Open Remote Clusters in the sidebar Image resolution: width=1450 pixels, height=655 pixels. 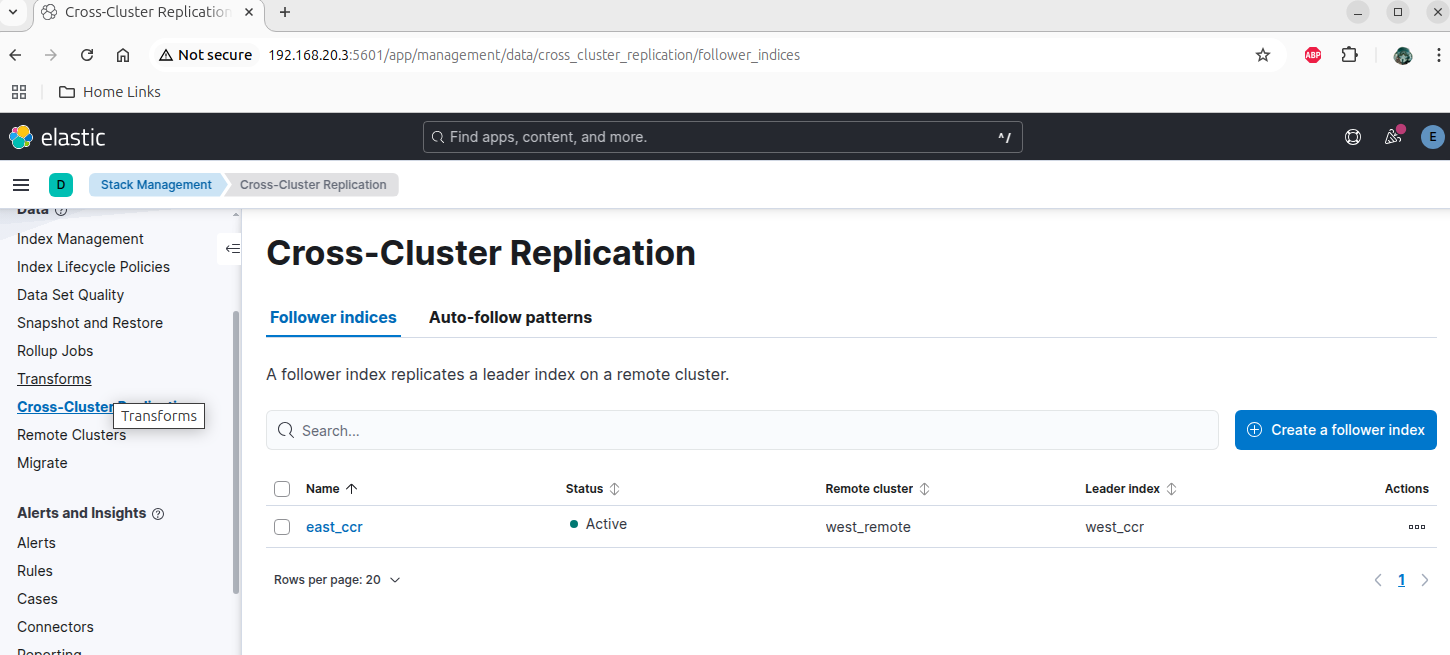(x=71, y=435)
